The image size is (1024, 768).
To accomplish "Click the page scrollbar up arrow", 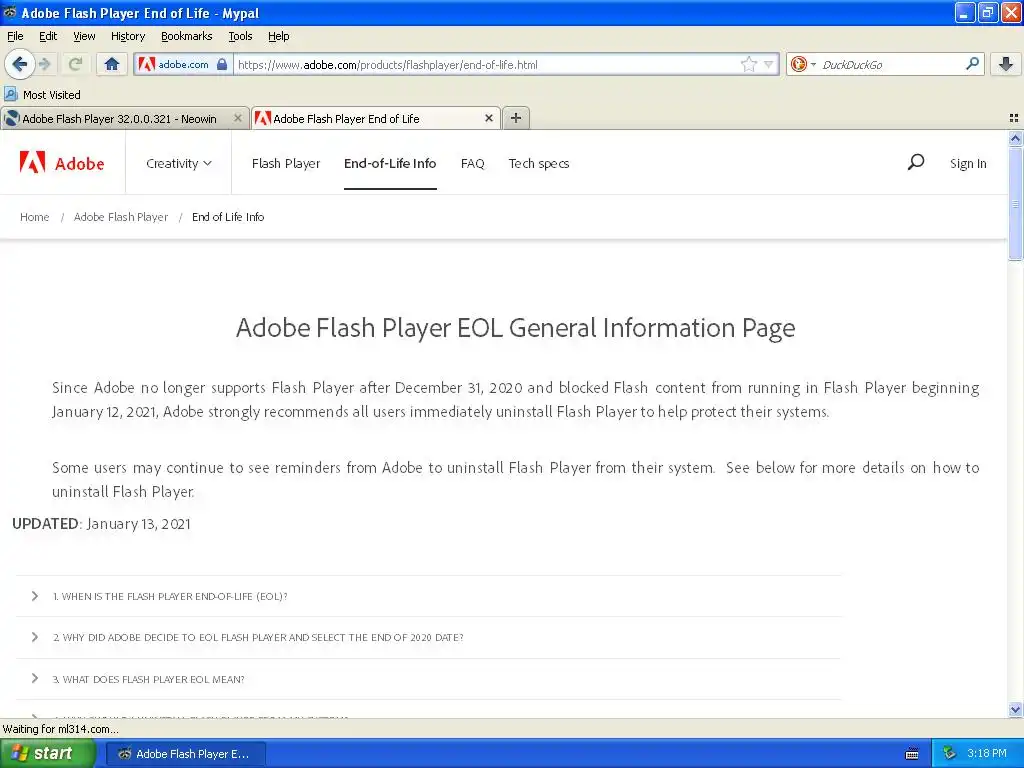I will (1015, 138).
